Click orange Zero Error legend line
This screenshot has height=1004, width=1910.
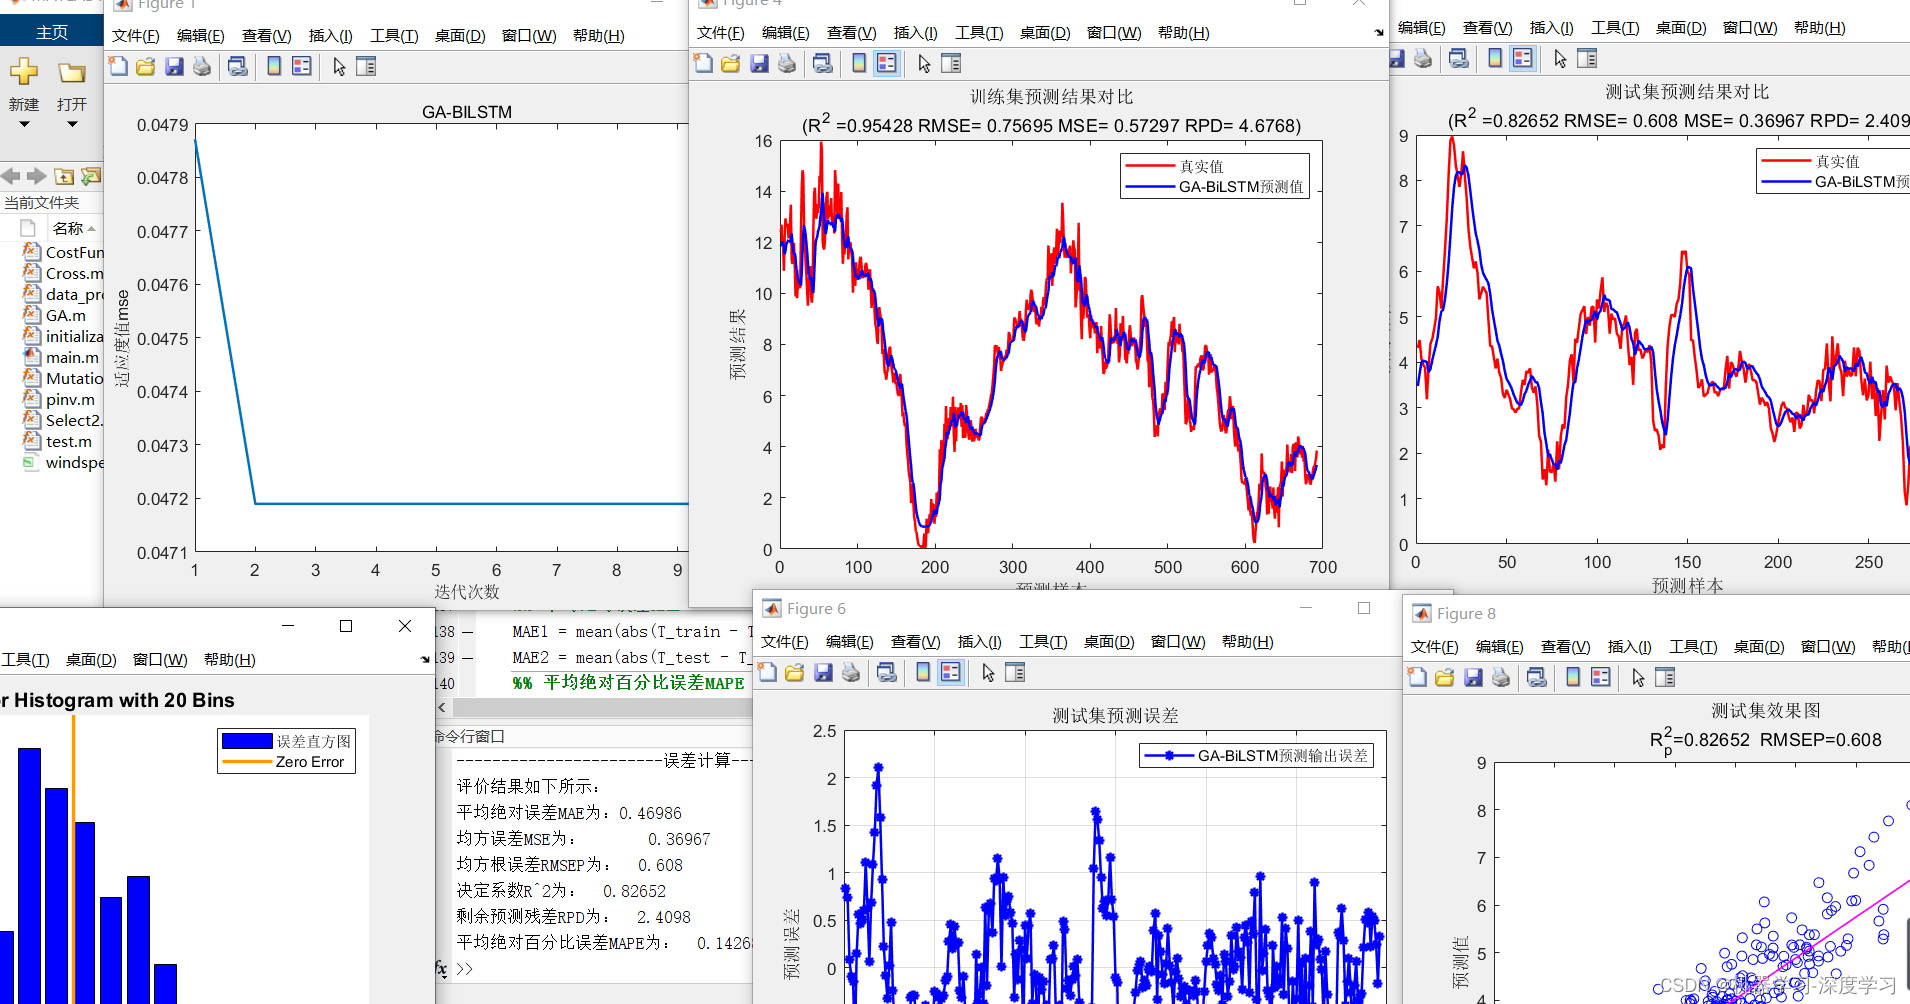(247, 762)
